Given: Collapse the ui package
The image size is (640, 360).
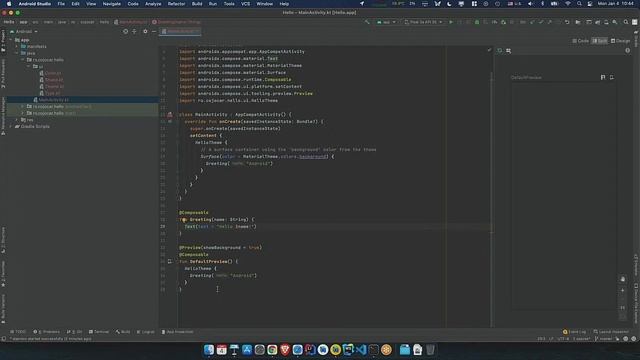Looking at the screenshot, I should point(29,66).
